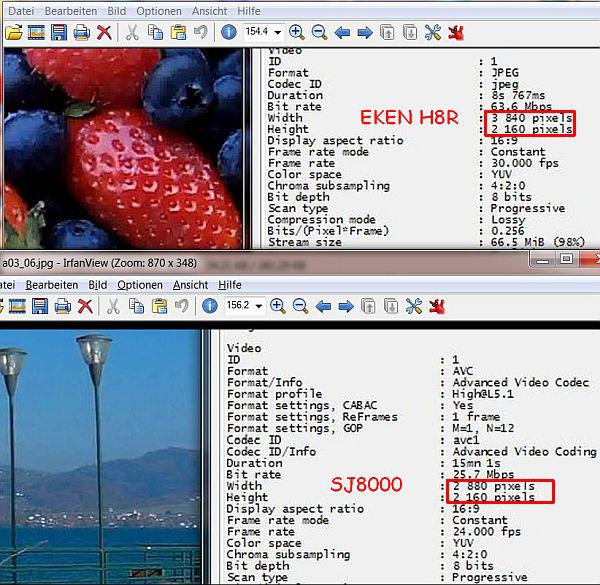
Task: Open Hilfe menu in upper window
Action: tap(249, 11)
